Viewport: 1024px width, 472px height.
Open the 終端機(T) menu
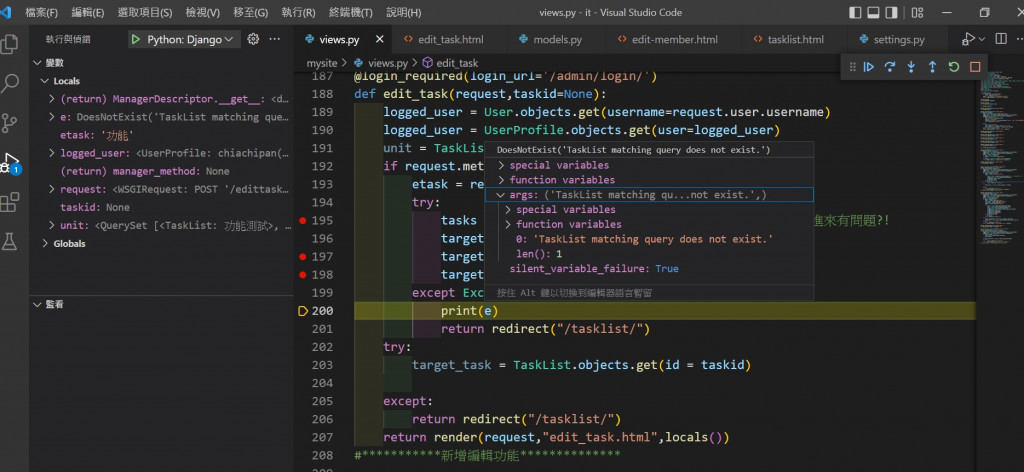click(x=351, y=13)
